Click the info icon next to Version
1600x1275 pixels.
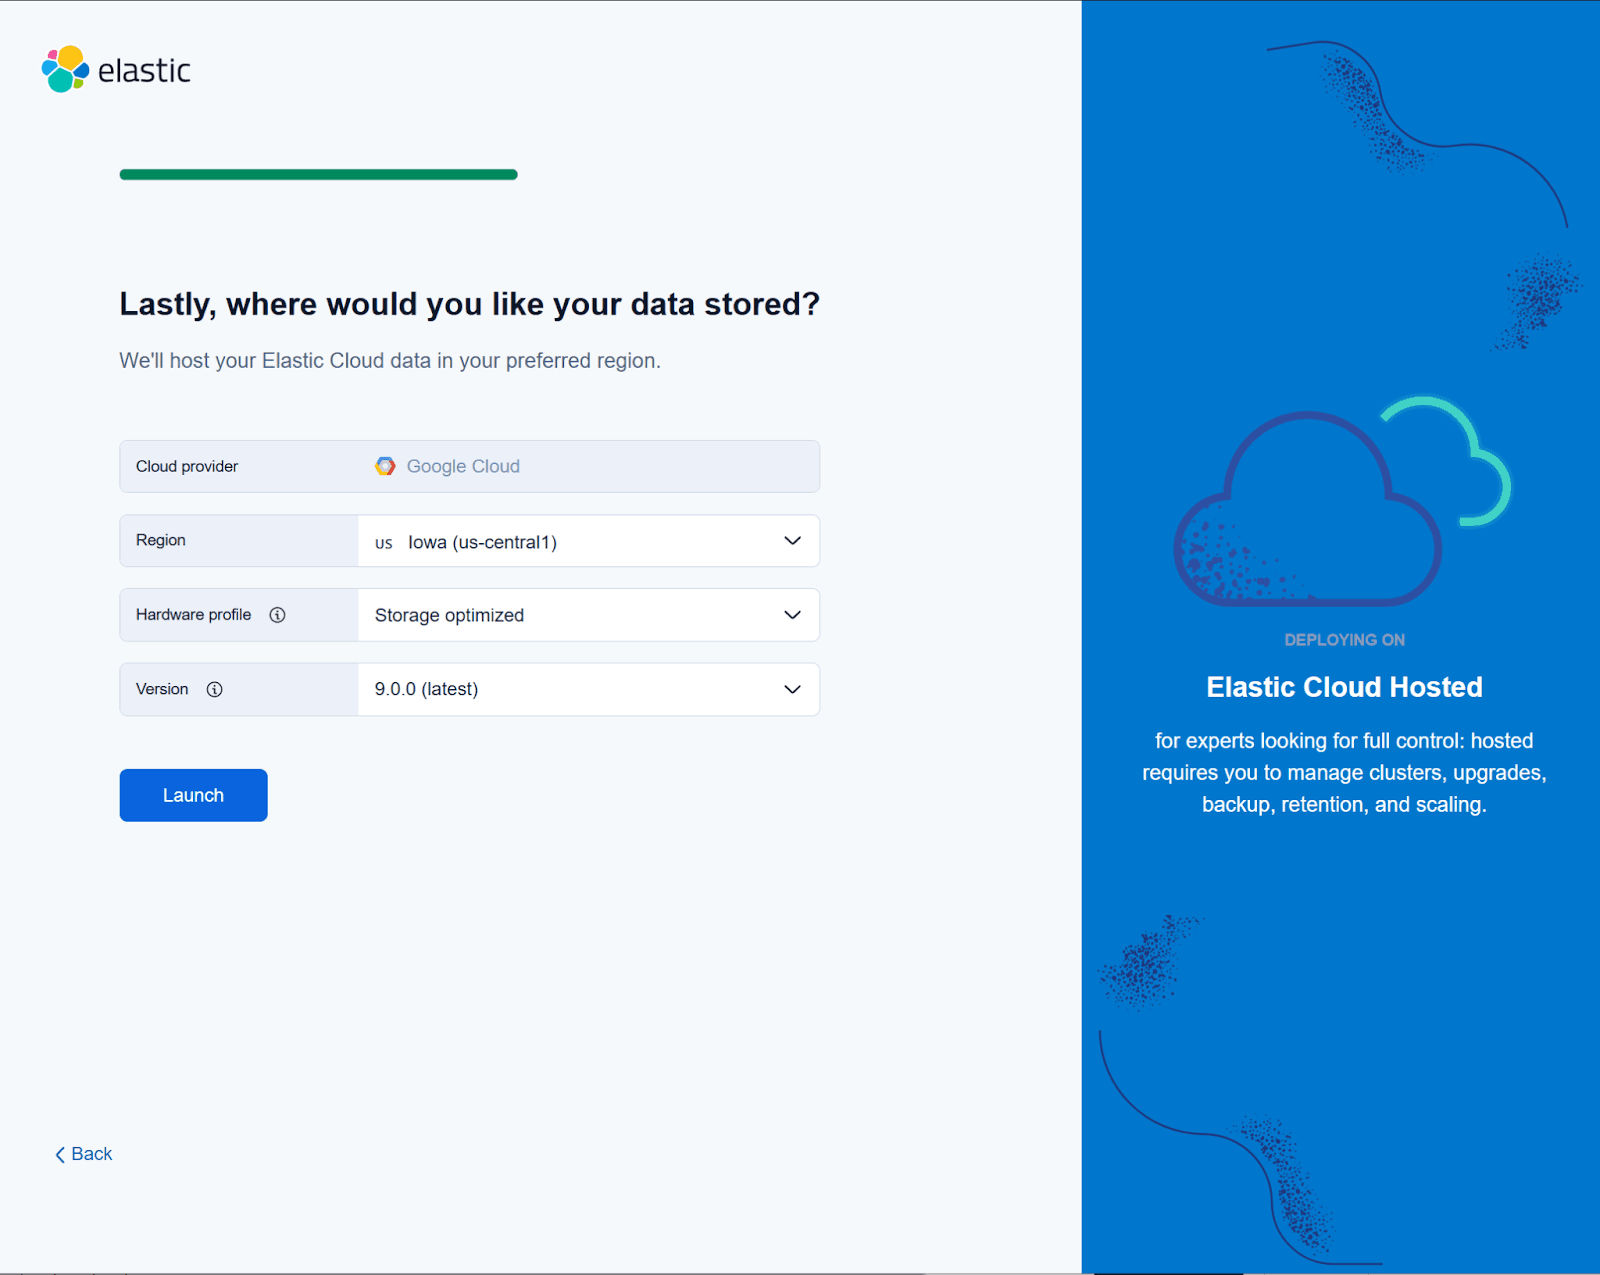click(214, 689)
